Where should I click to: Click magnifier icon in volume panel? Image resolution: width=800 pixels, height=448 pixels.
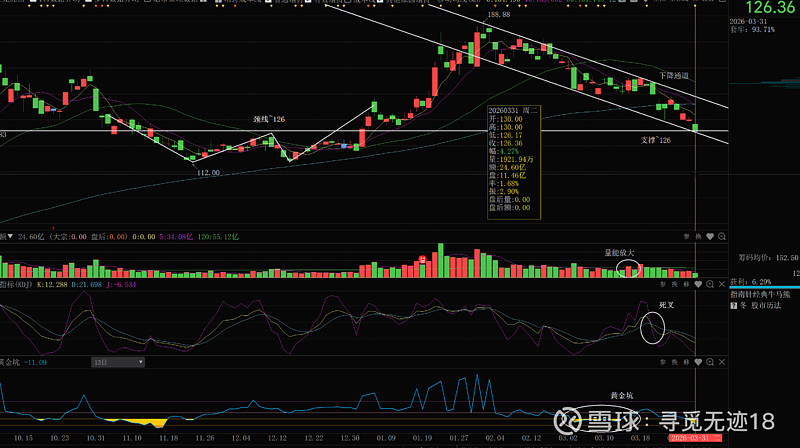721,237
